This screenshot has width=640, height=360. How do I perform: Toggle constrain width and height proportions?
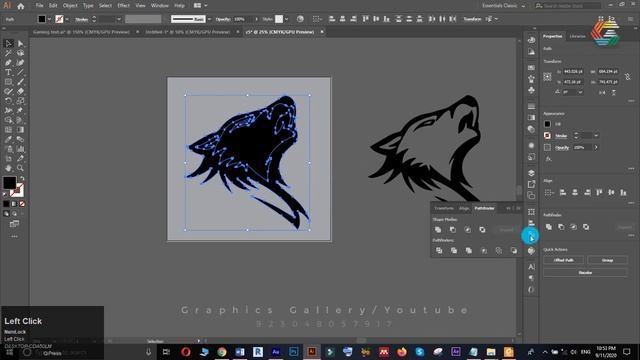click(628, 76)
